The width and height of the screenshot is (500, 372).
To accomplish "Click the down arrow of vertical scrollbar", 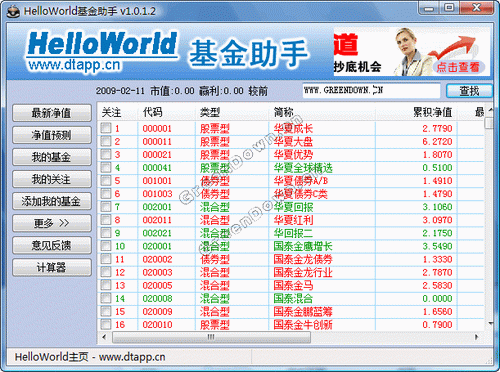I will [490, 323].
